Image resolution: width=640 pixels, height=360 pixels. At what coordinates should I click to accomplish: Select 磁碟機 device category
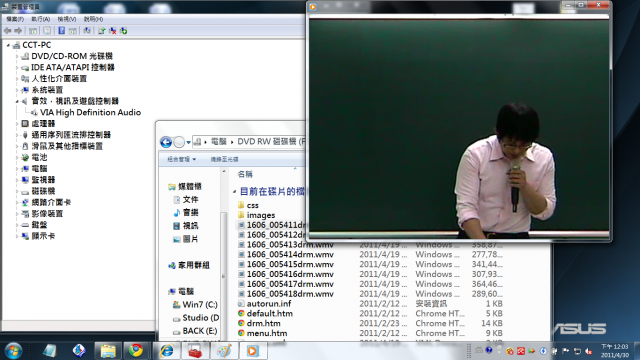(x=43, y=191)
